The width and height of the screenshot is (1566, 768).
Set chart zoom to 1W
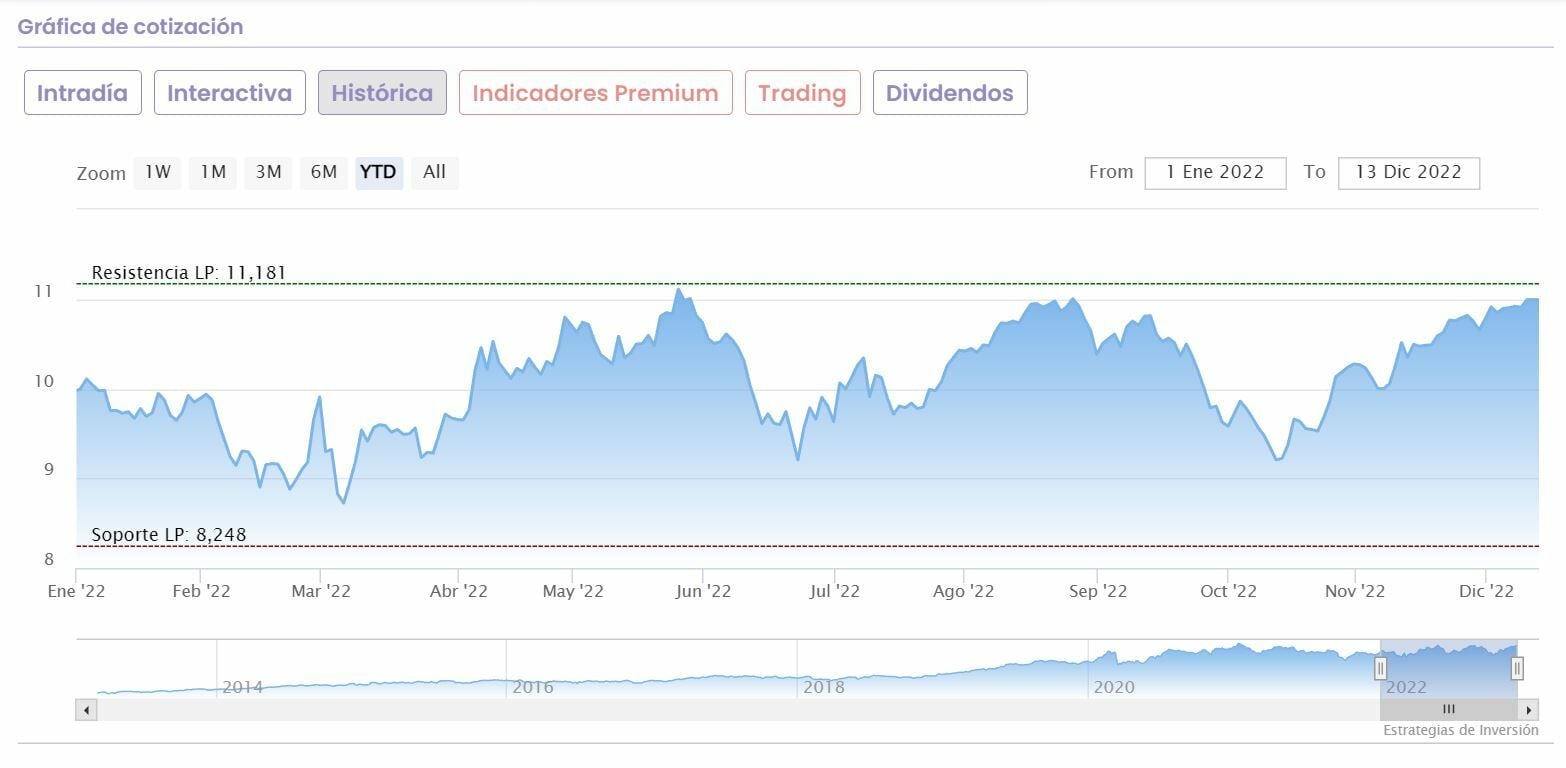click(x=157, y=172)
